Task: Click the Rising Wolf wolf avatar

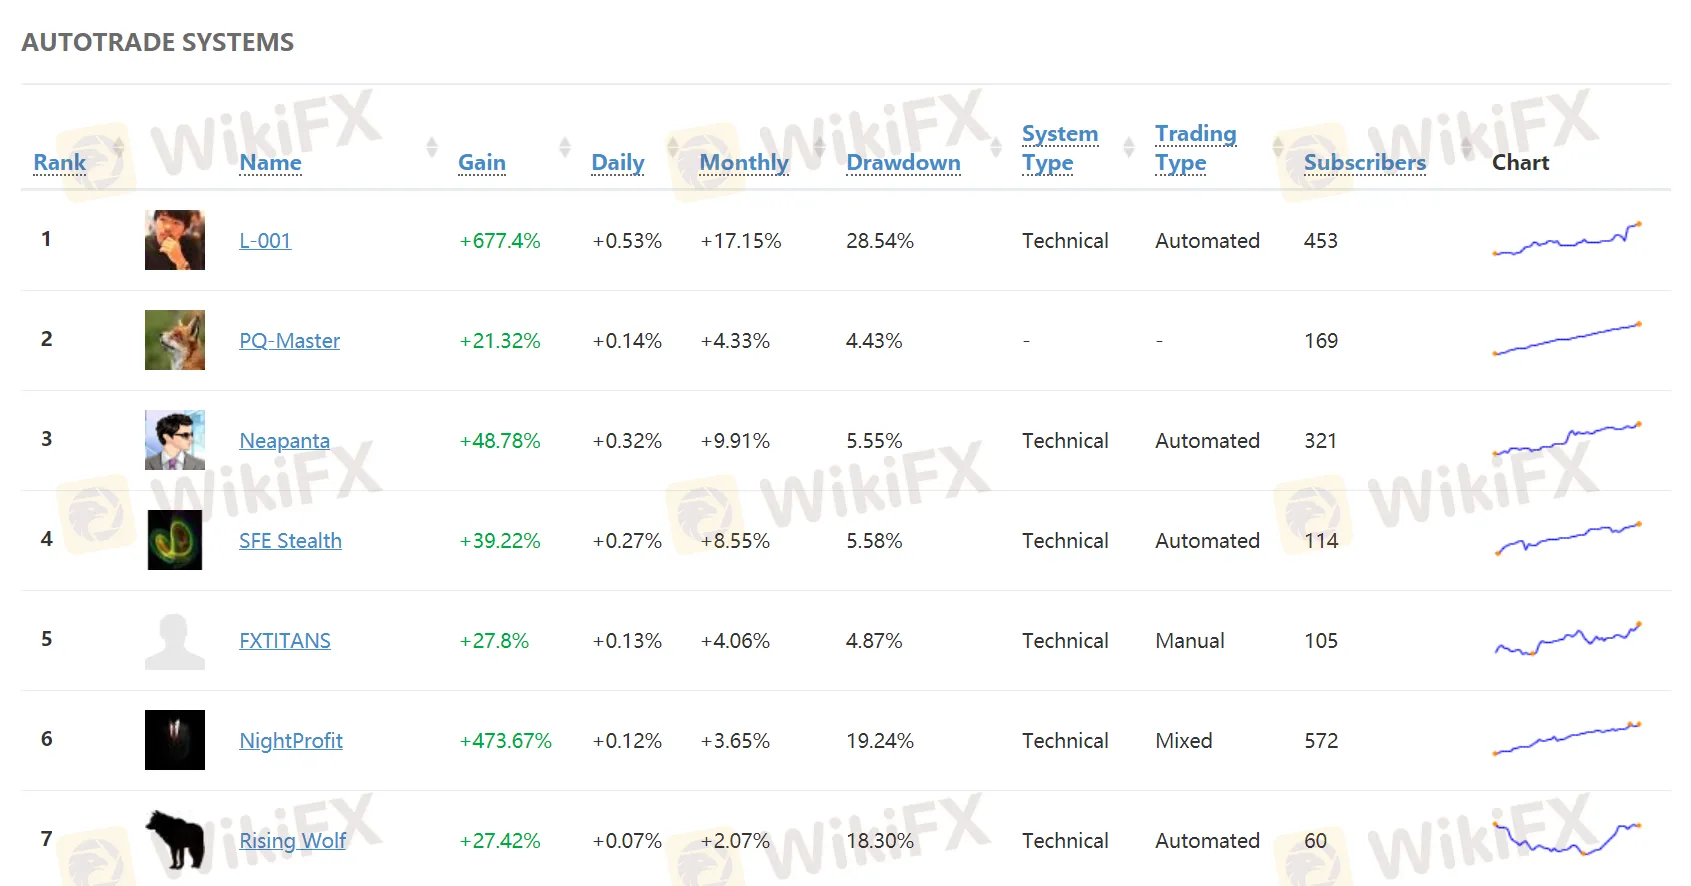Action: 175,839
